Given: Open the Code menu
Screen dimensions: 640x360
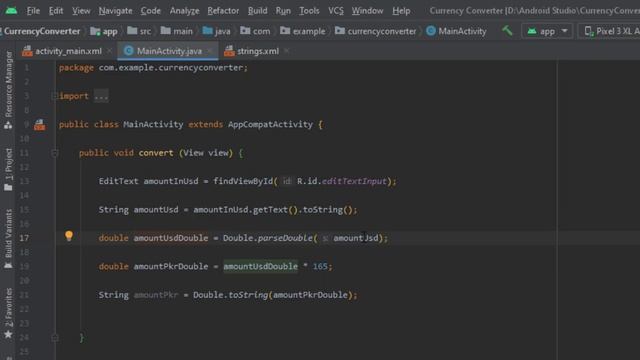Looking at the screenshot, I should point(151,11).
